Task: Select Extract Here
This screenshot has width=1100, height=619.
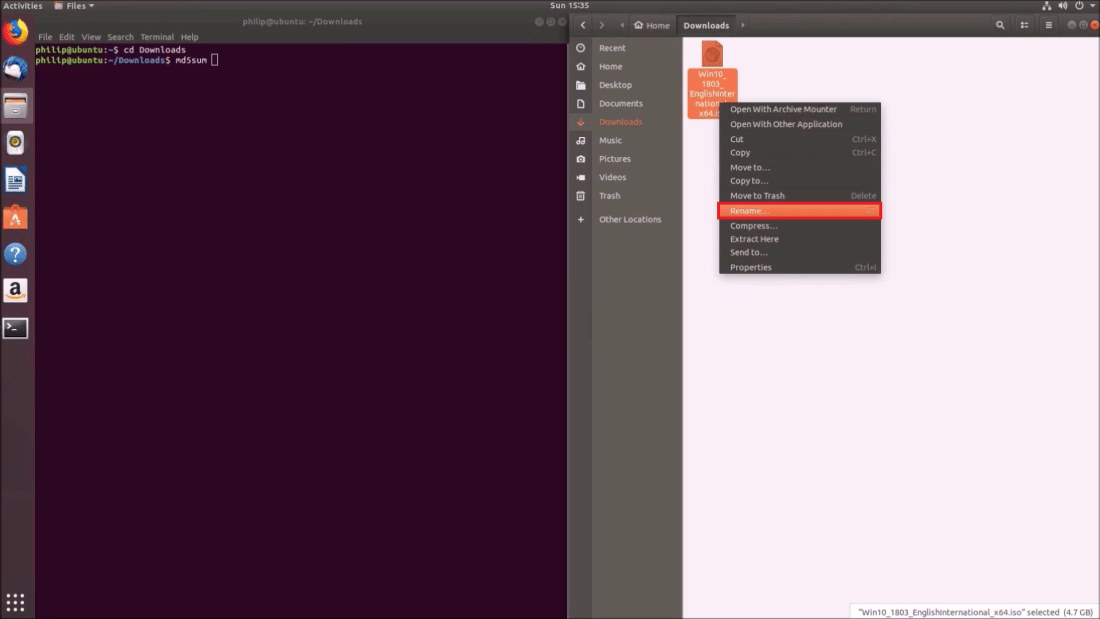Action: click(x=800, y=239)
